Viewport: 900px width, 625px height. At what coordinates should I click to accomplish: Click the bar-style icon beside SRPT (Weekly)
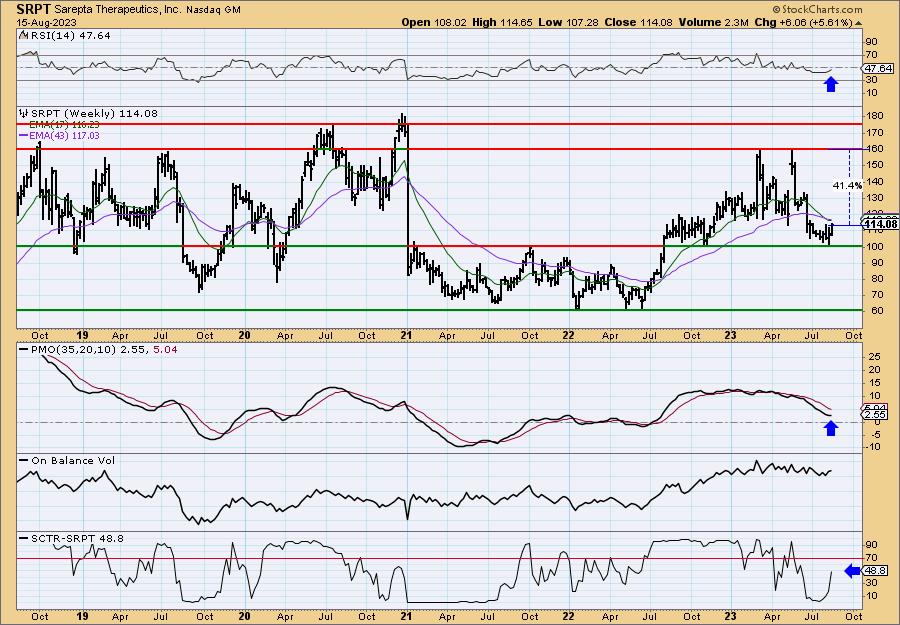[x=24, y=114]
